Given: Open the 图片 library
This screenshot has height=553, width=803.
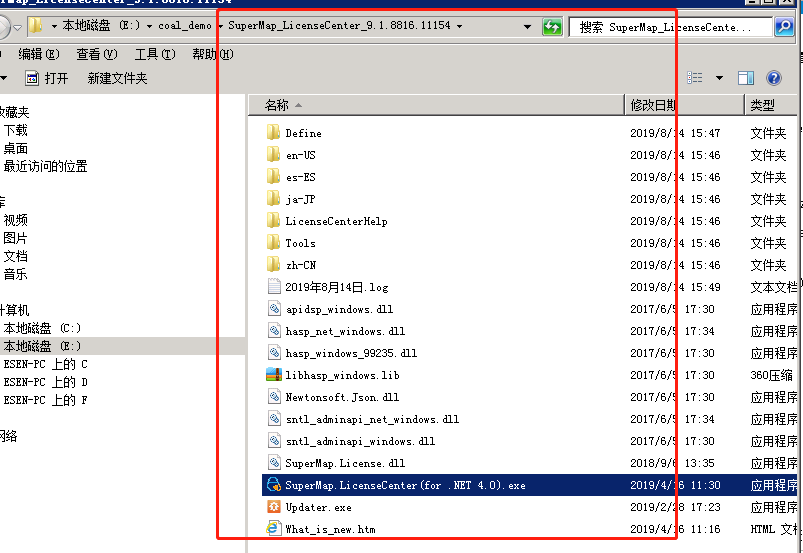Looking at the screenshot, I should point(15,238).
